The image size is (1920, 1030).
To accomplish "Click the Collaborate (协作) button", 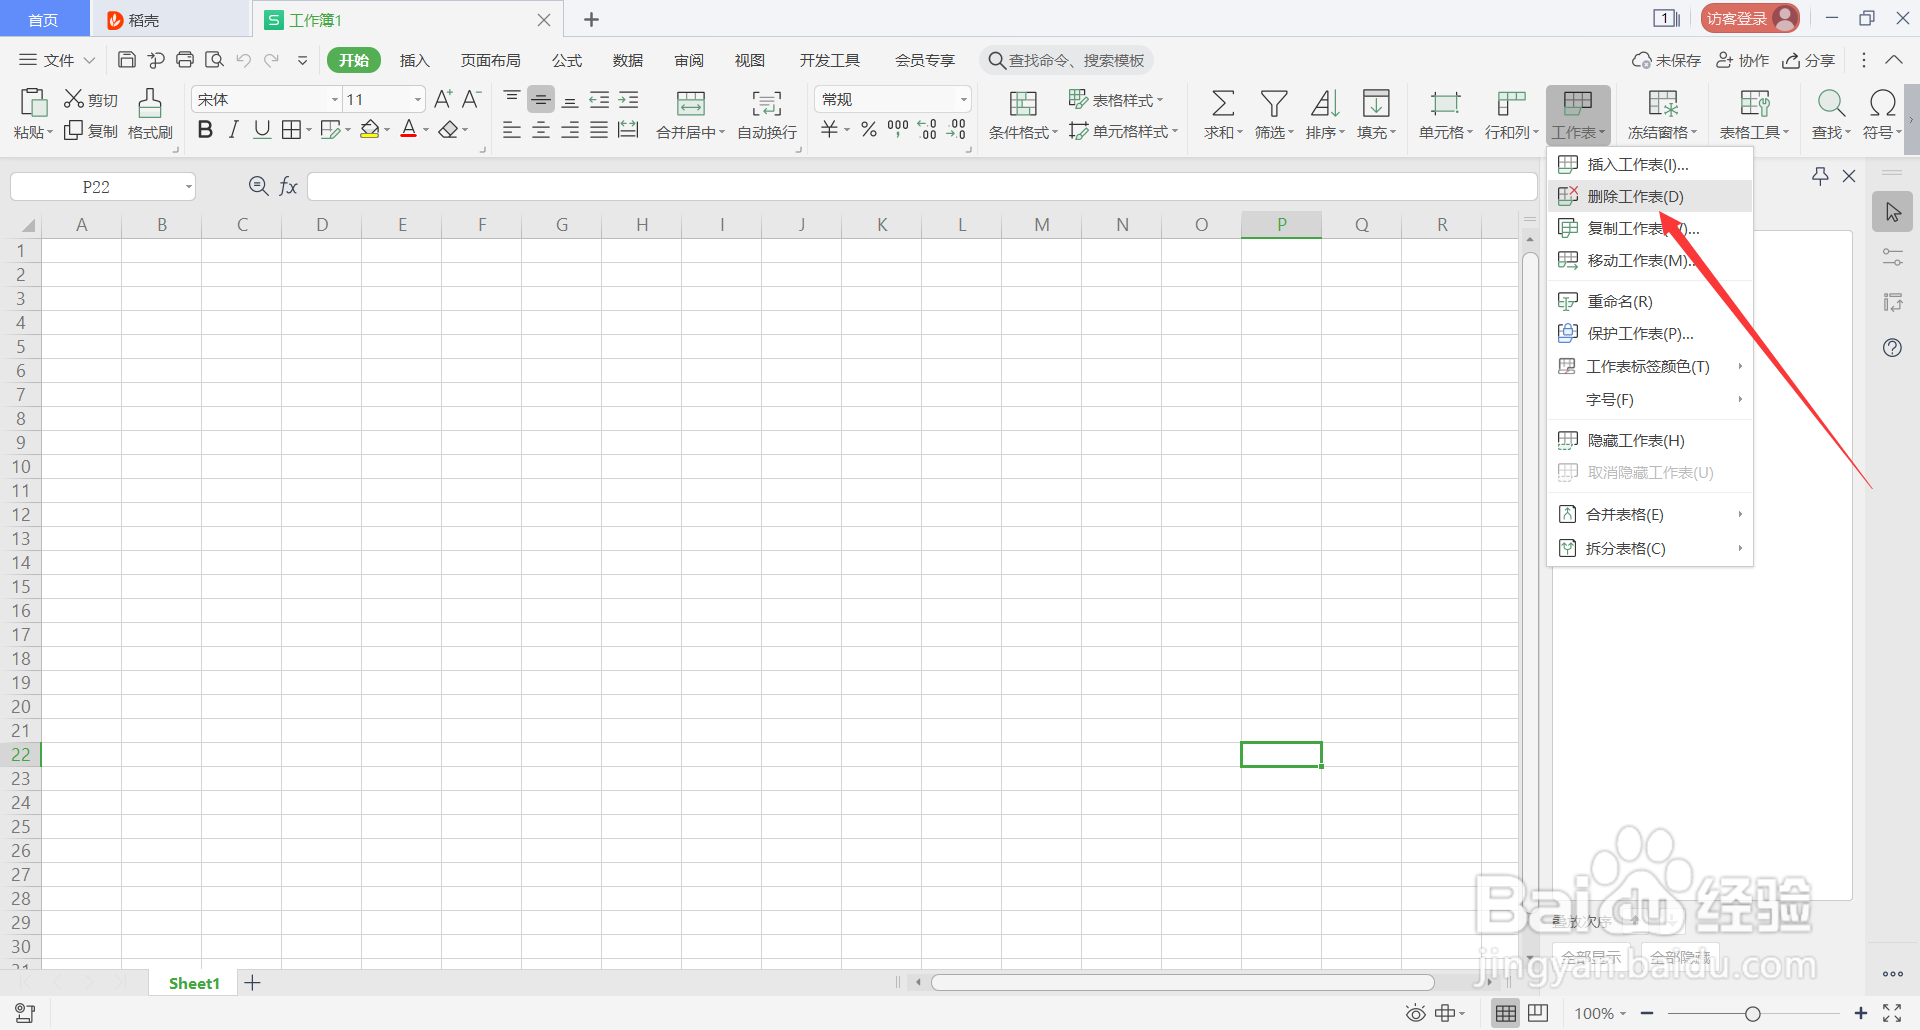I will tap(1743, 60).
